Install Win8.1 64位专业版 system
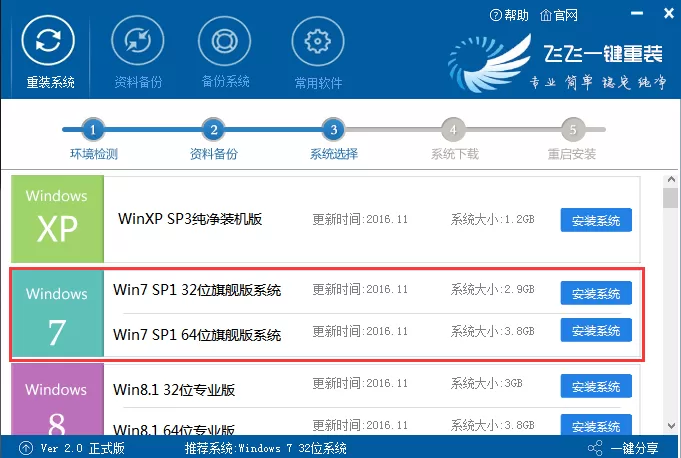The width and height of the screenshot is (681, 458). [596, 425]
